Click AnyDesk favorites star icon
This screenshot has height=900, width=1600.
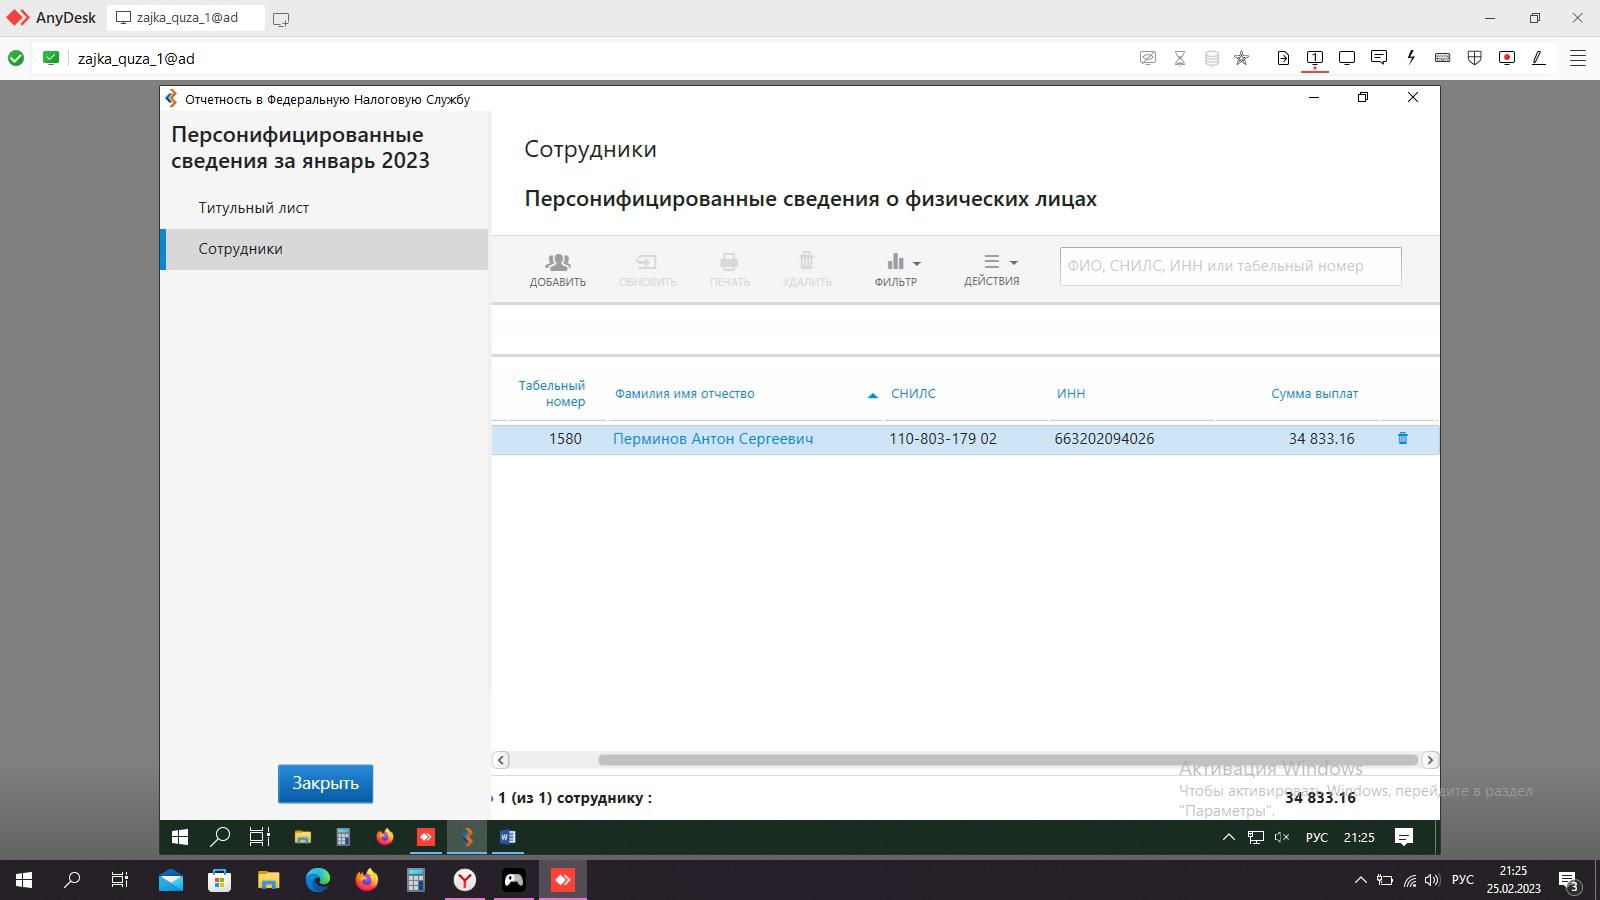pyautogui.click(x=1242, y=58)
